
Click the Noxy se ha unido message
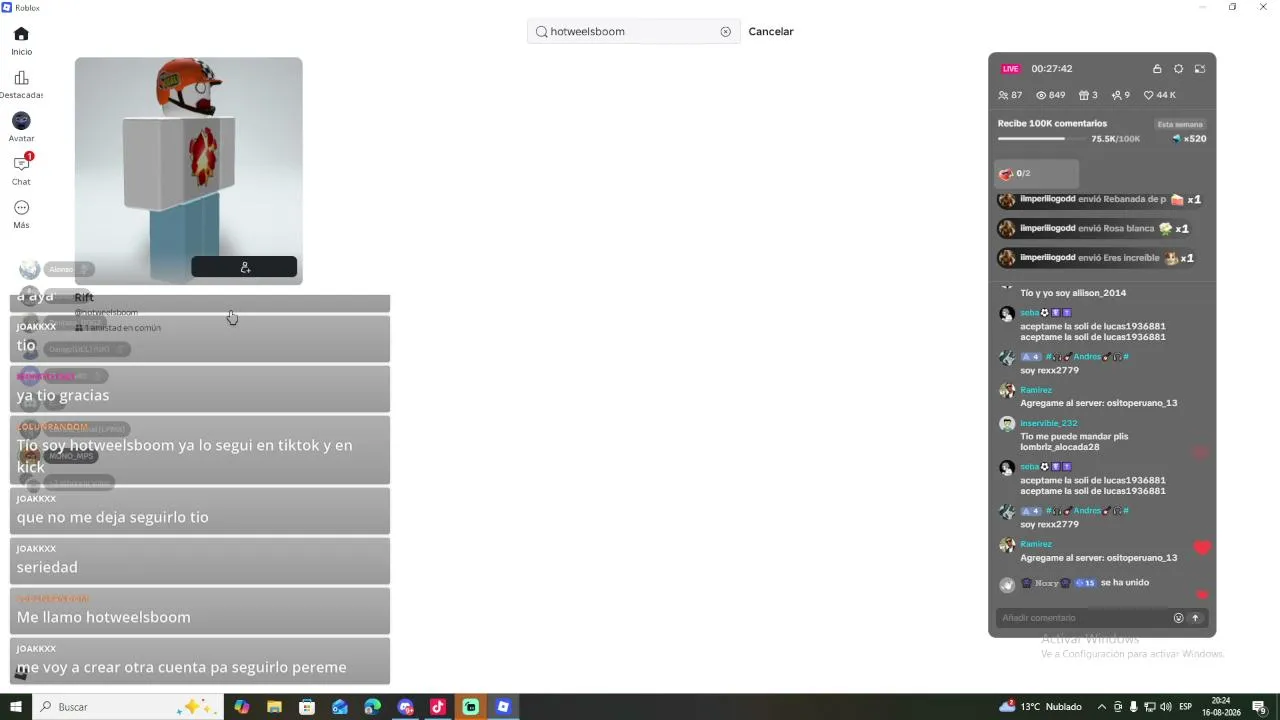1075,583
